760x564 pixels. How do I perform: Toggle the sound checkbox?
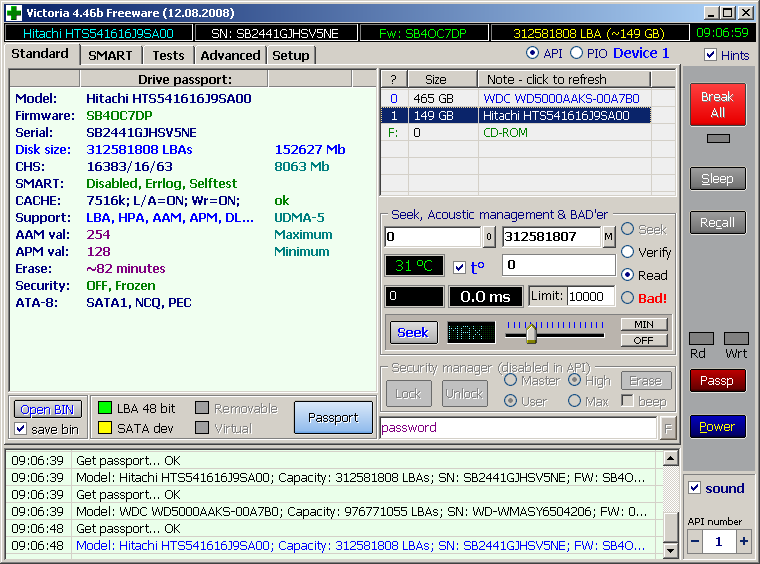coord(695,488)
